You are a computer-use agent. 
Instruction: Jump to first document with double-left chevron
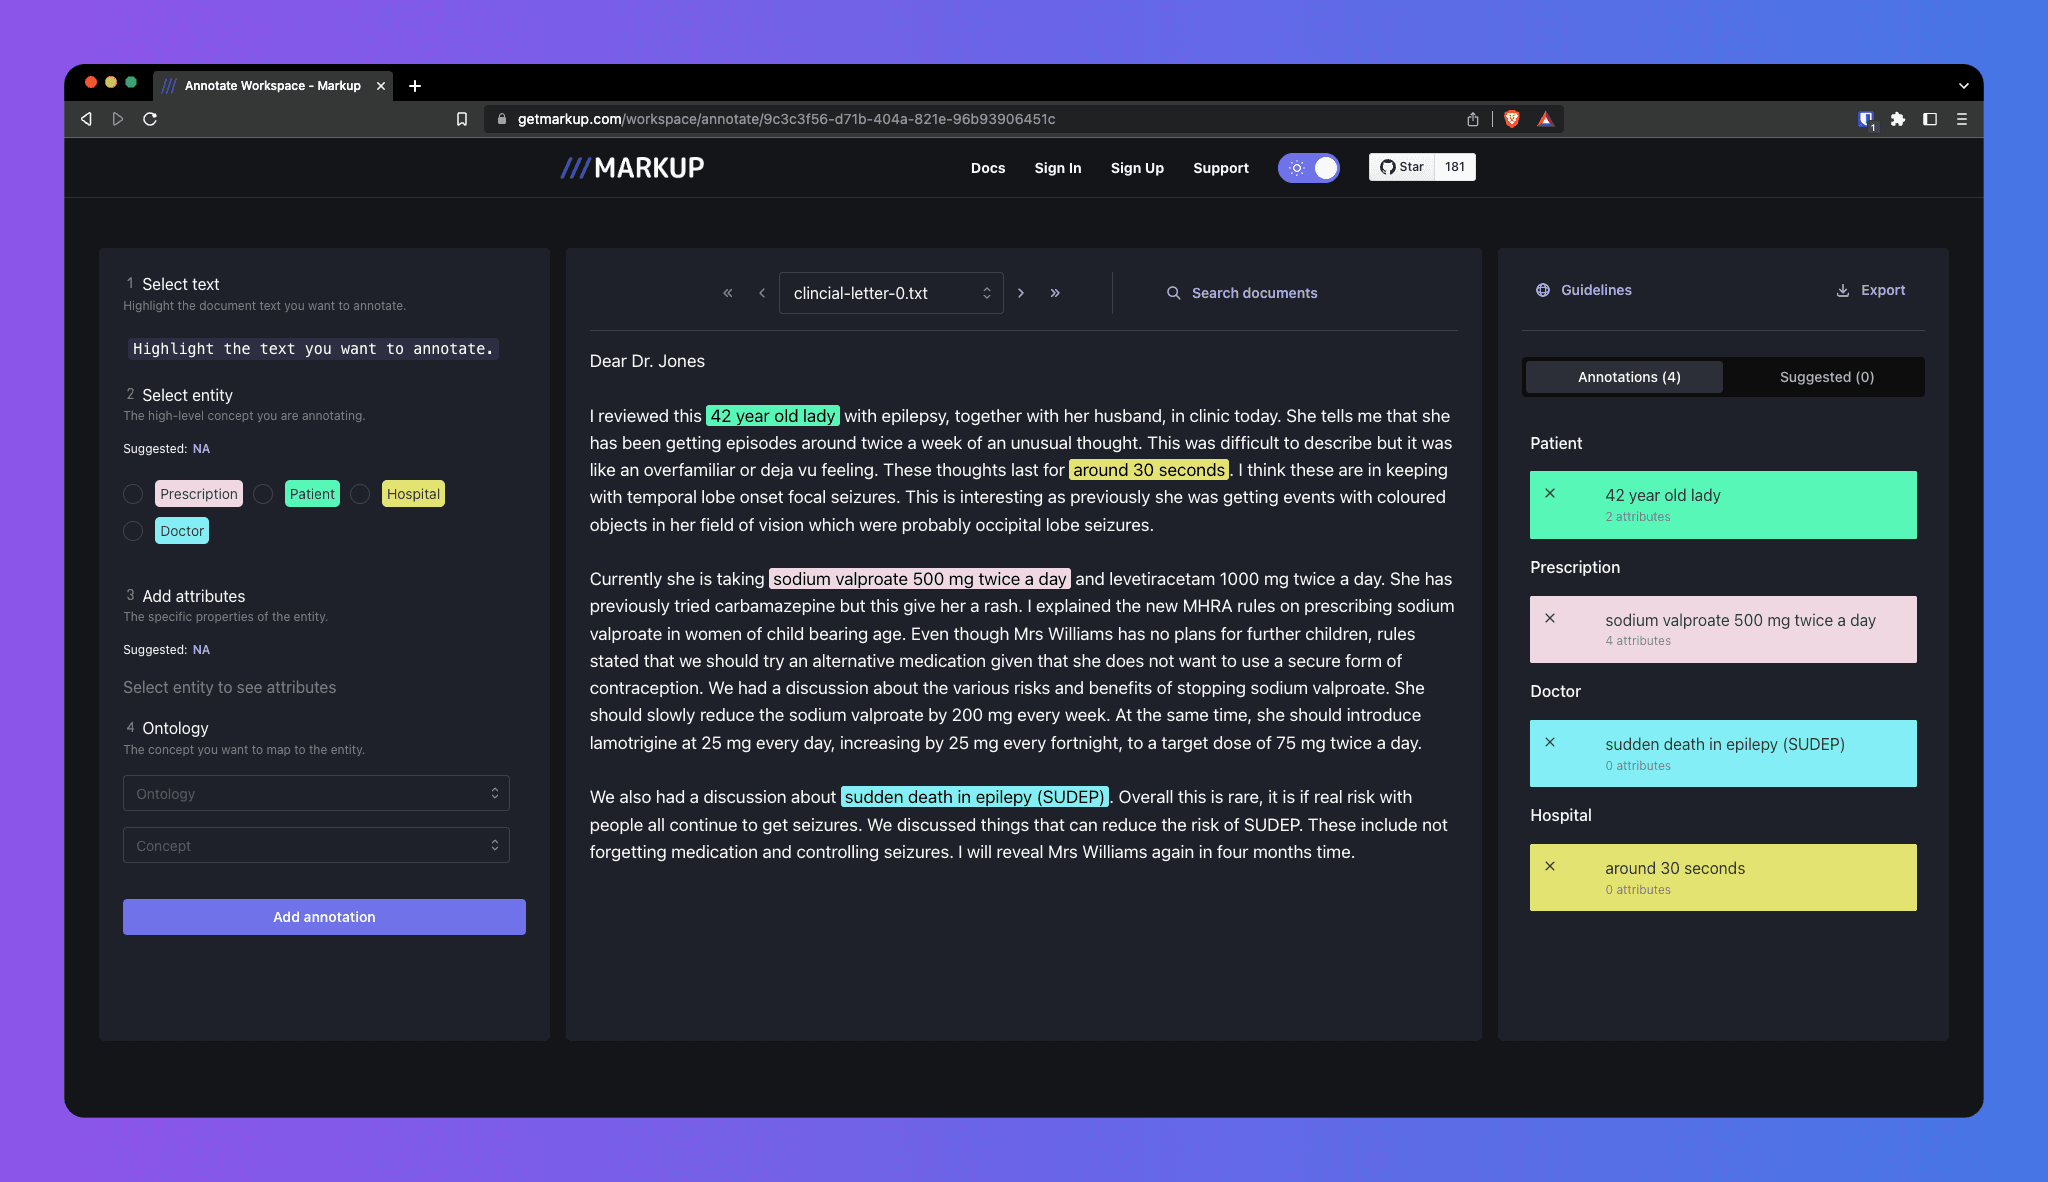[x=728, y=293]
